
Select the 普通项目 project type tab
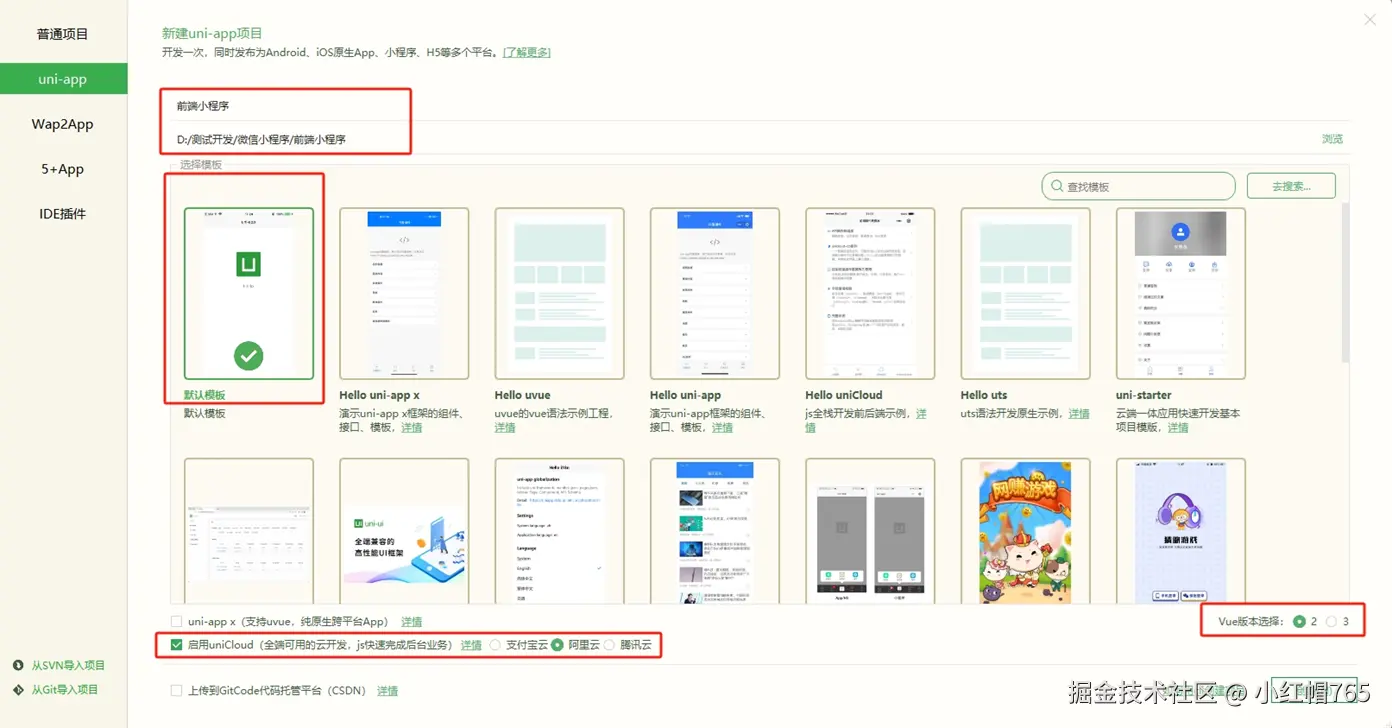[63, 34]
